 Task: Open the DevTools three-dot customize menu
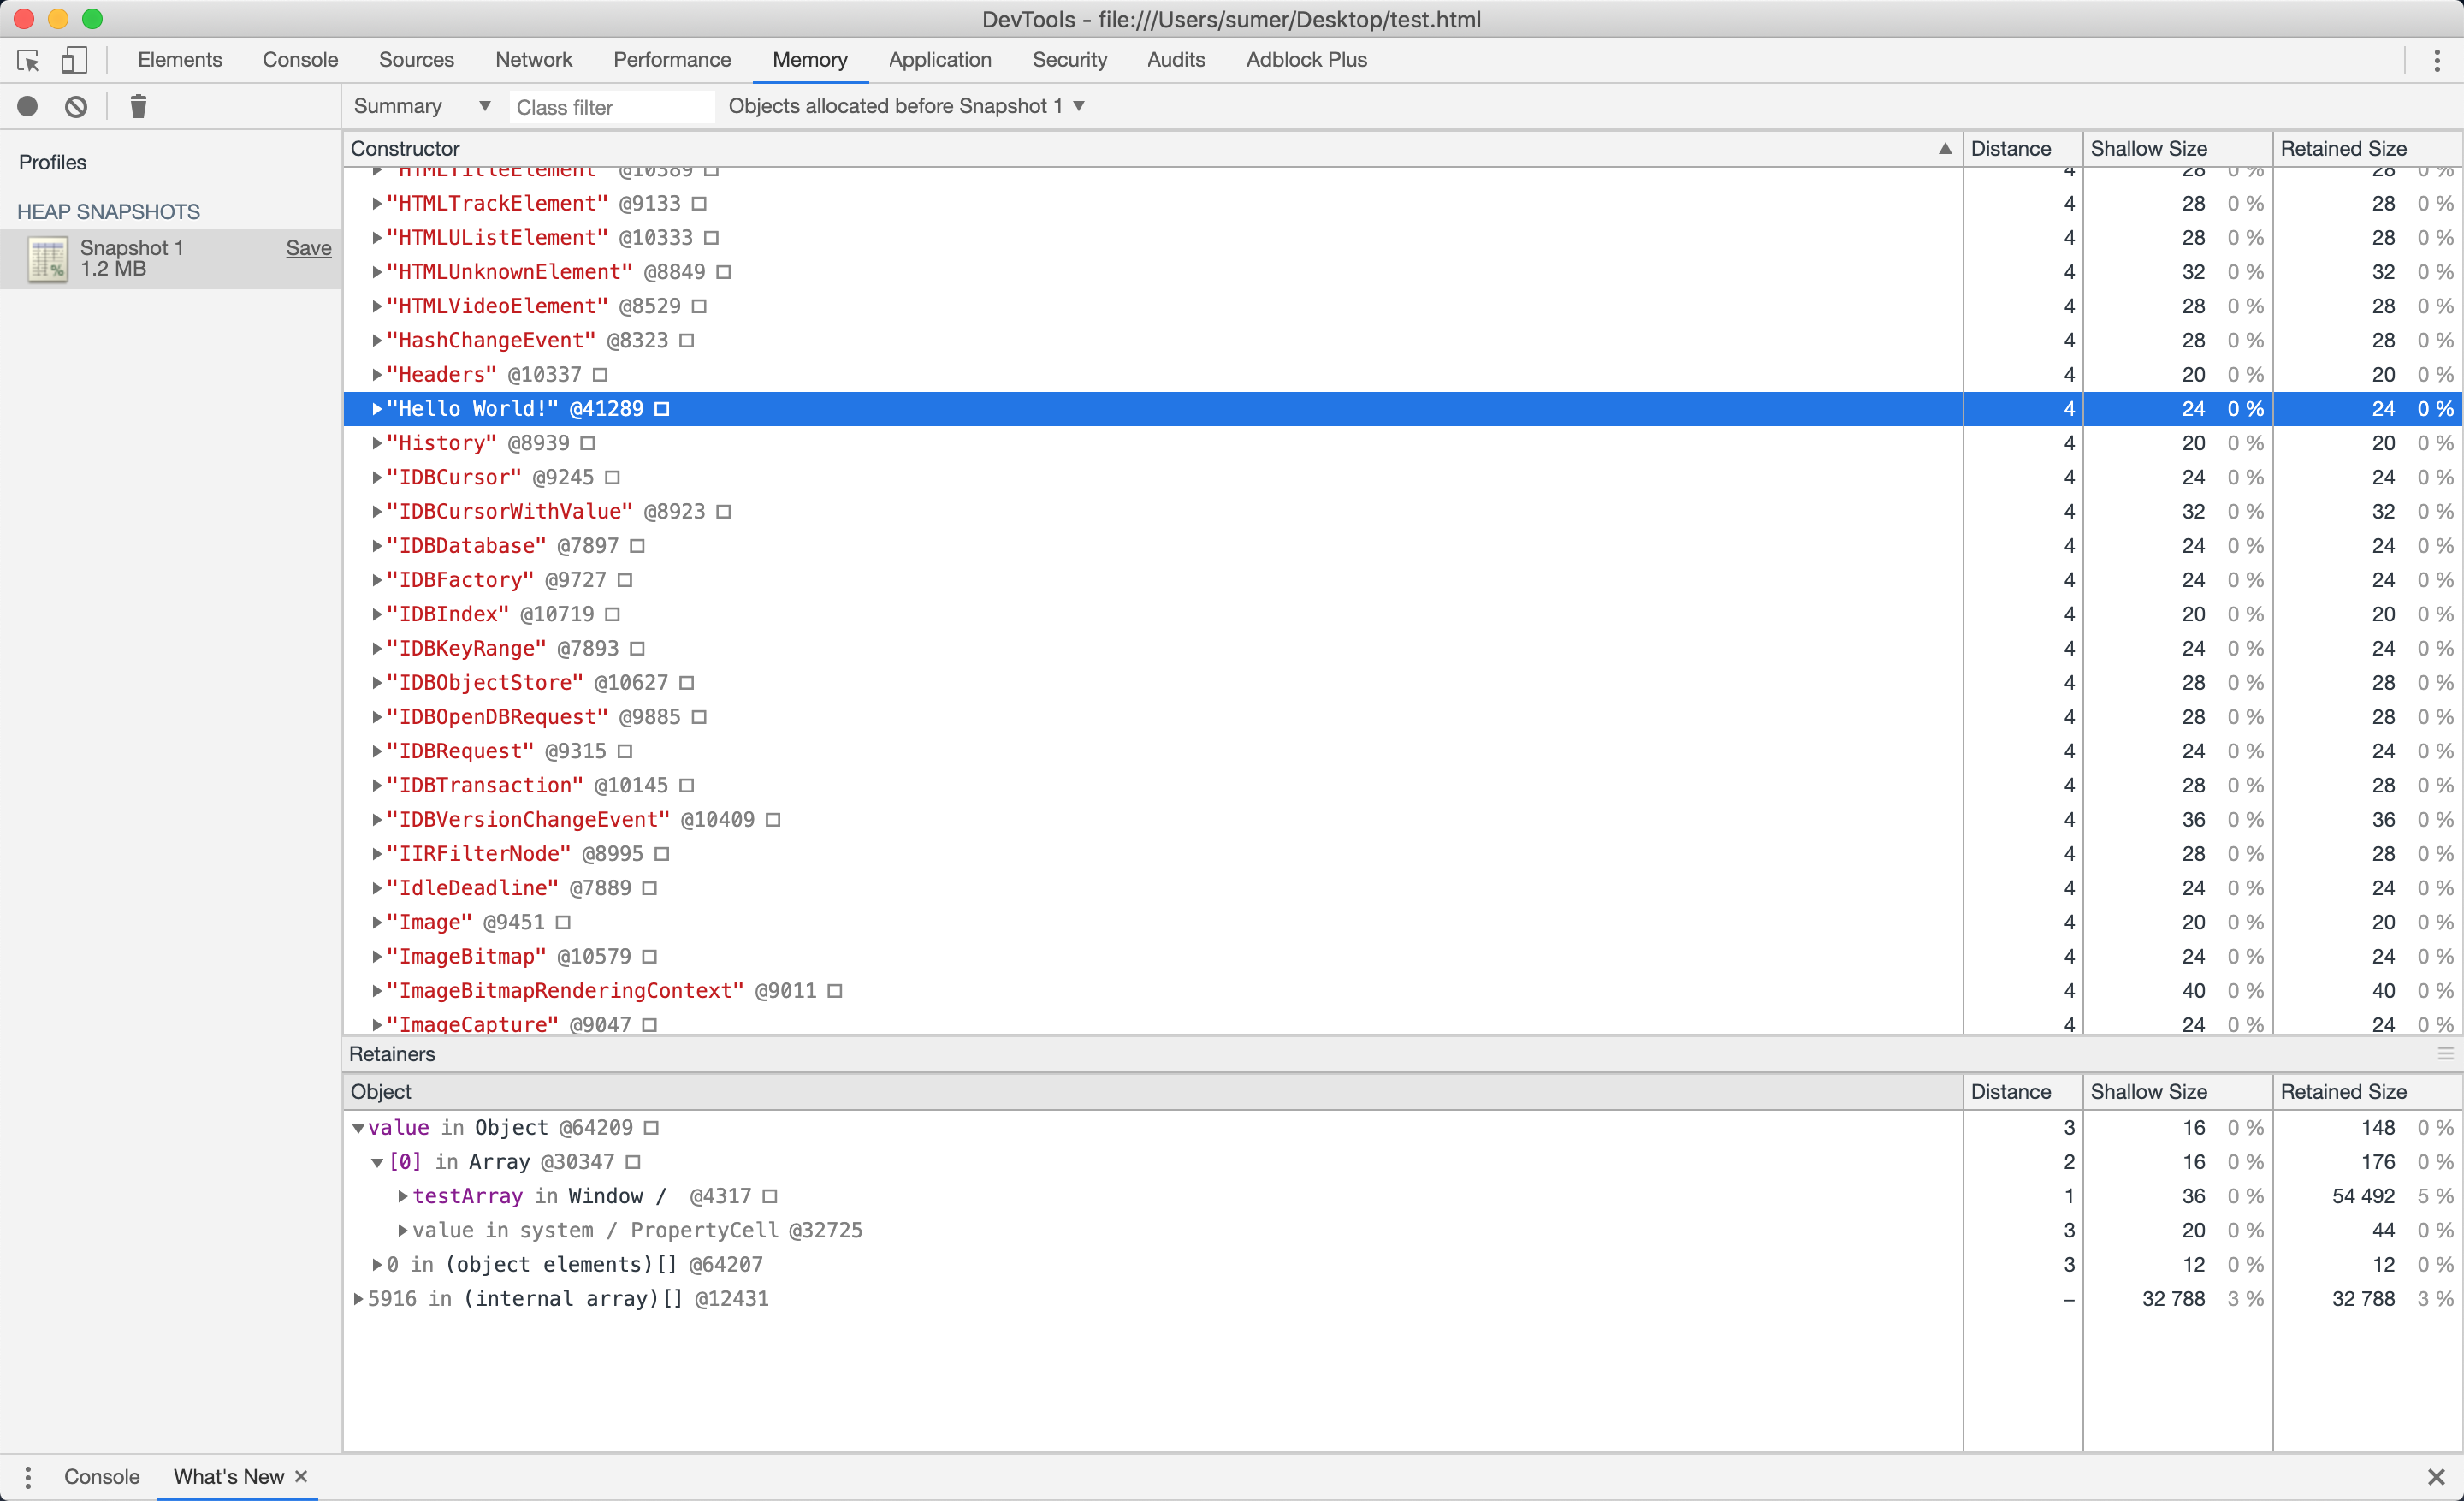click(x=2436, y=60)
